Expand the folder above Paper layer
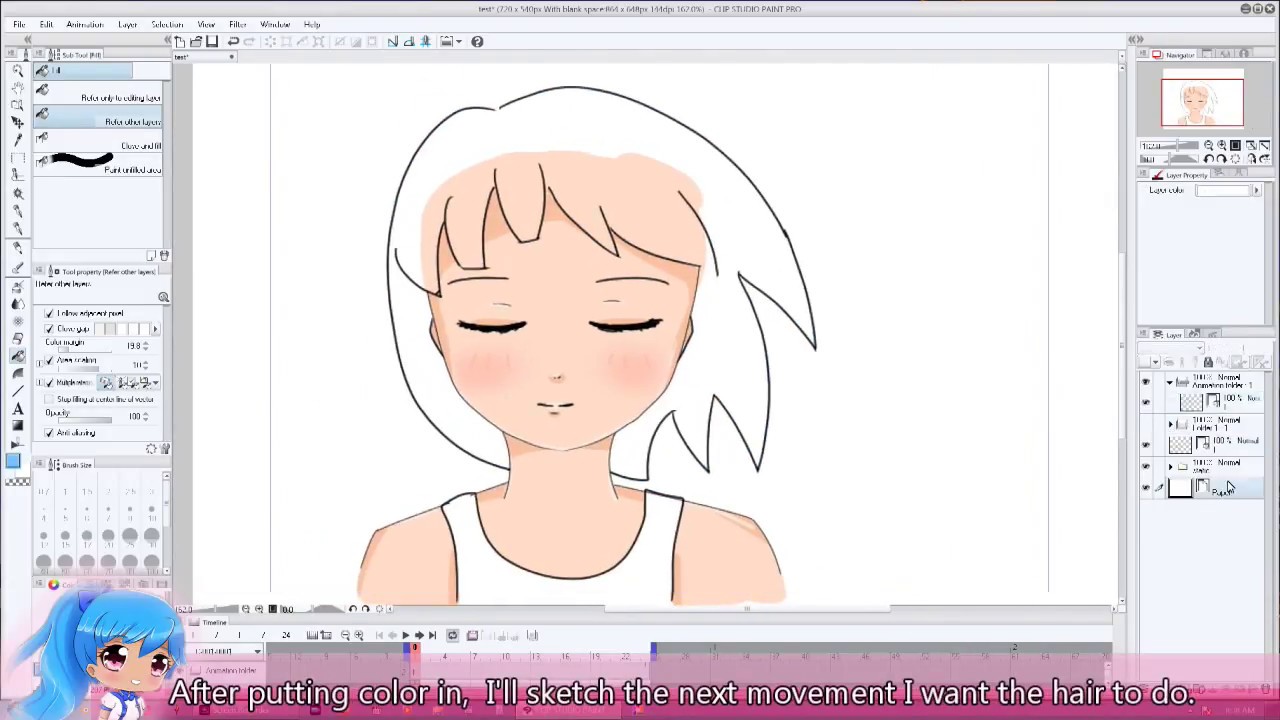Image resolution: width=1280 pixels, height=720 pixels. [1171, 467]
